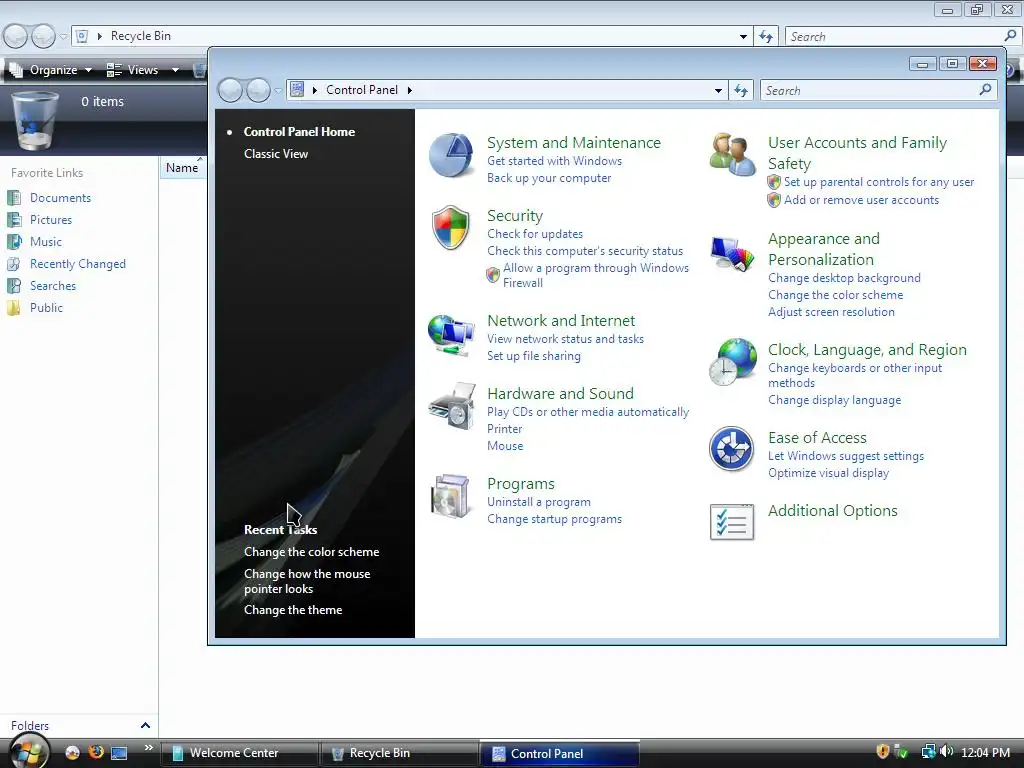Click Back up your computer link
The width and height of the screenshot is (1024, 768).
549,178
